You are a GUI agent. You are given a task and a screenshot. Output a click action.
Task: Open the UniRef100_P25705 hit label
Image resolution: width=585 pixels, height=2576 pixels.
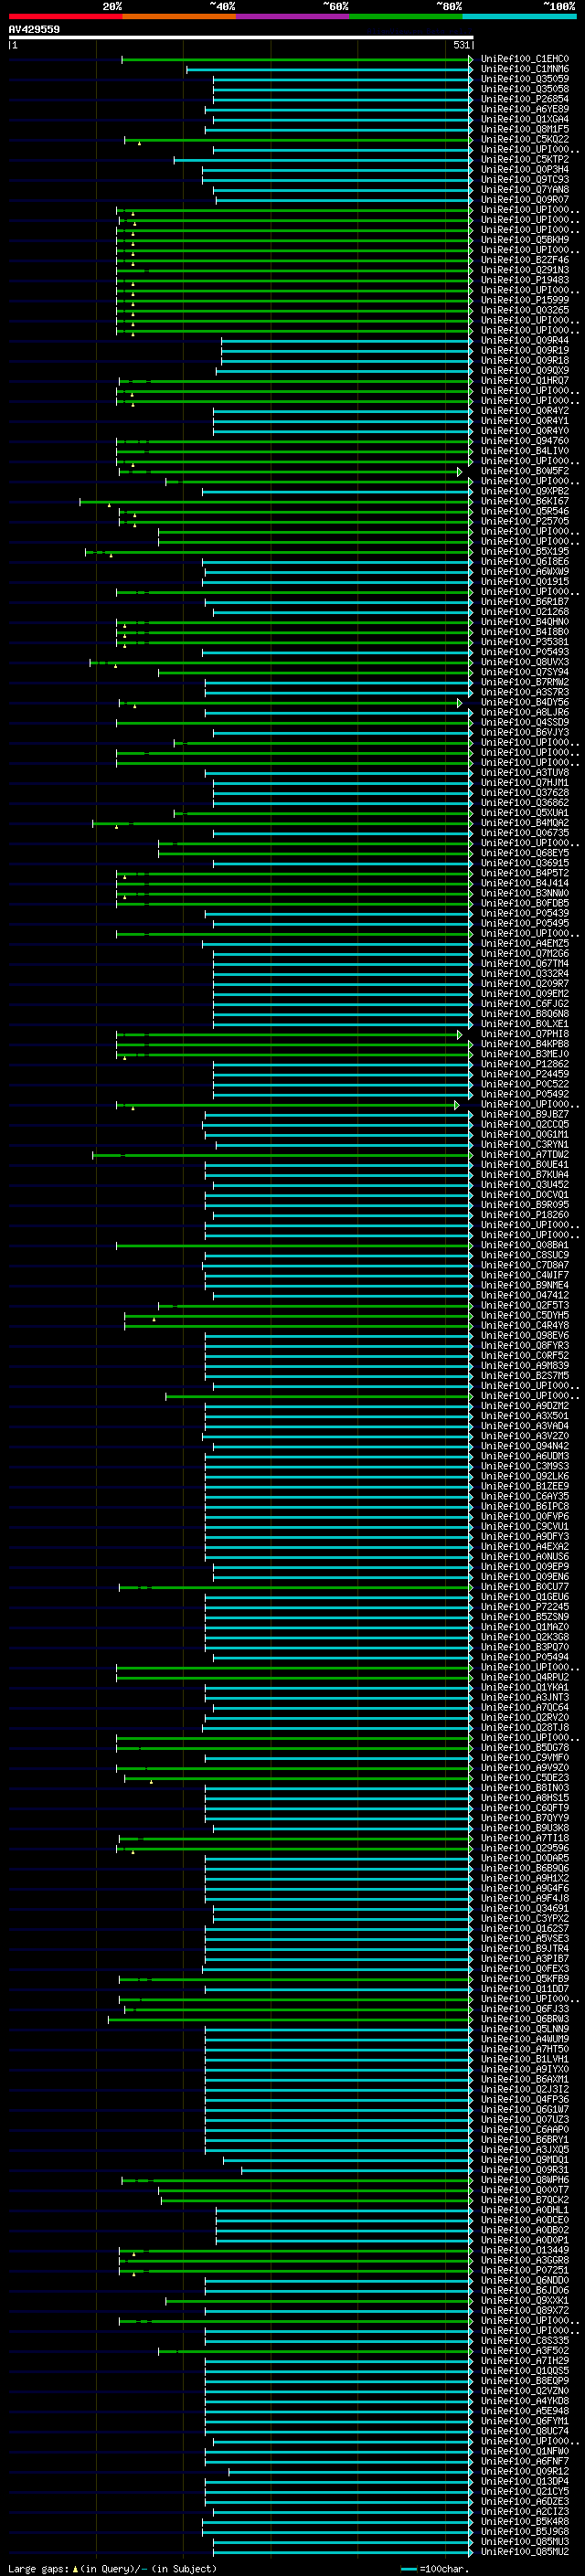click(524, 521)
